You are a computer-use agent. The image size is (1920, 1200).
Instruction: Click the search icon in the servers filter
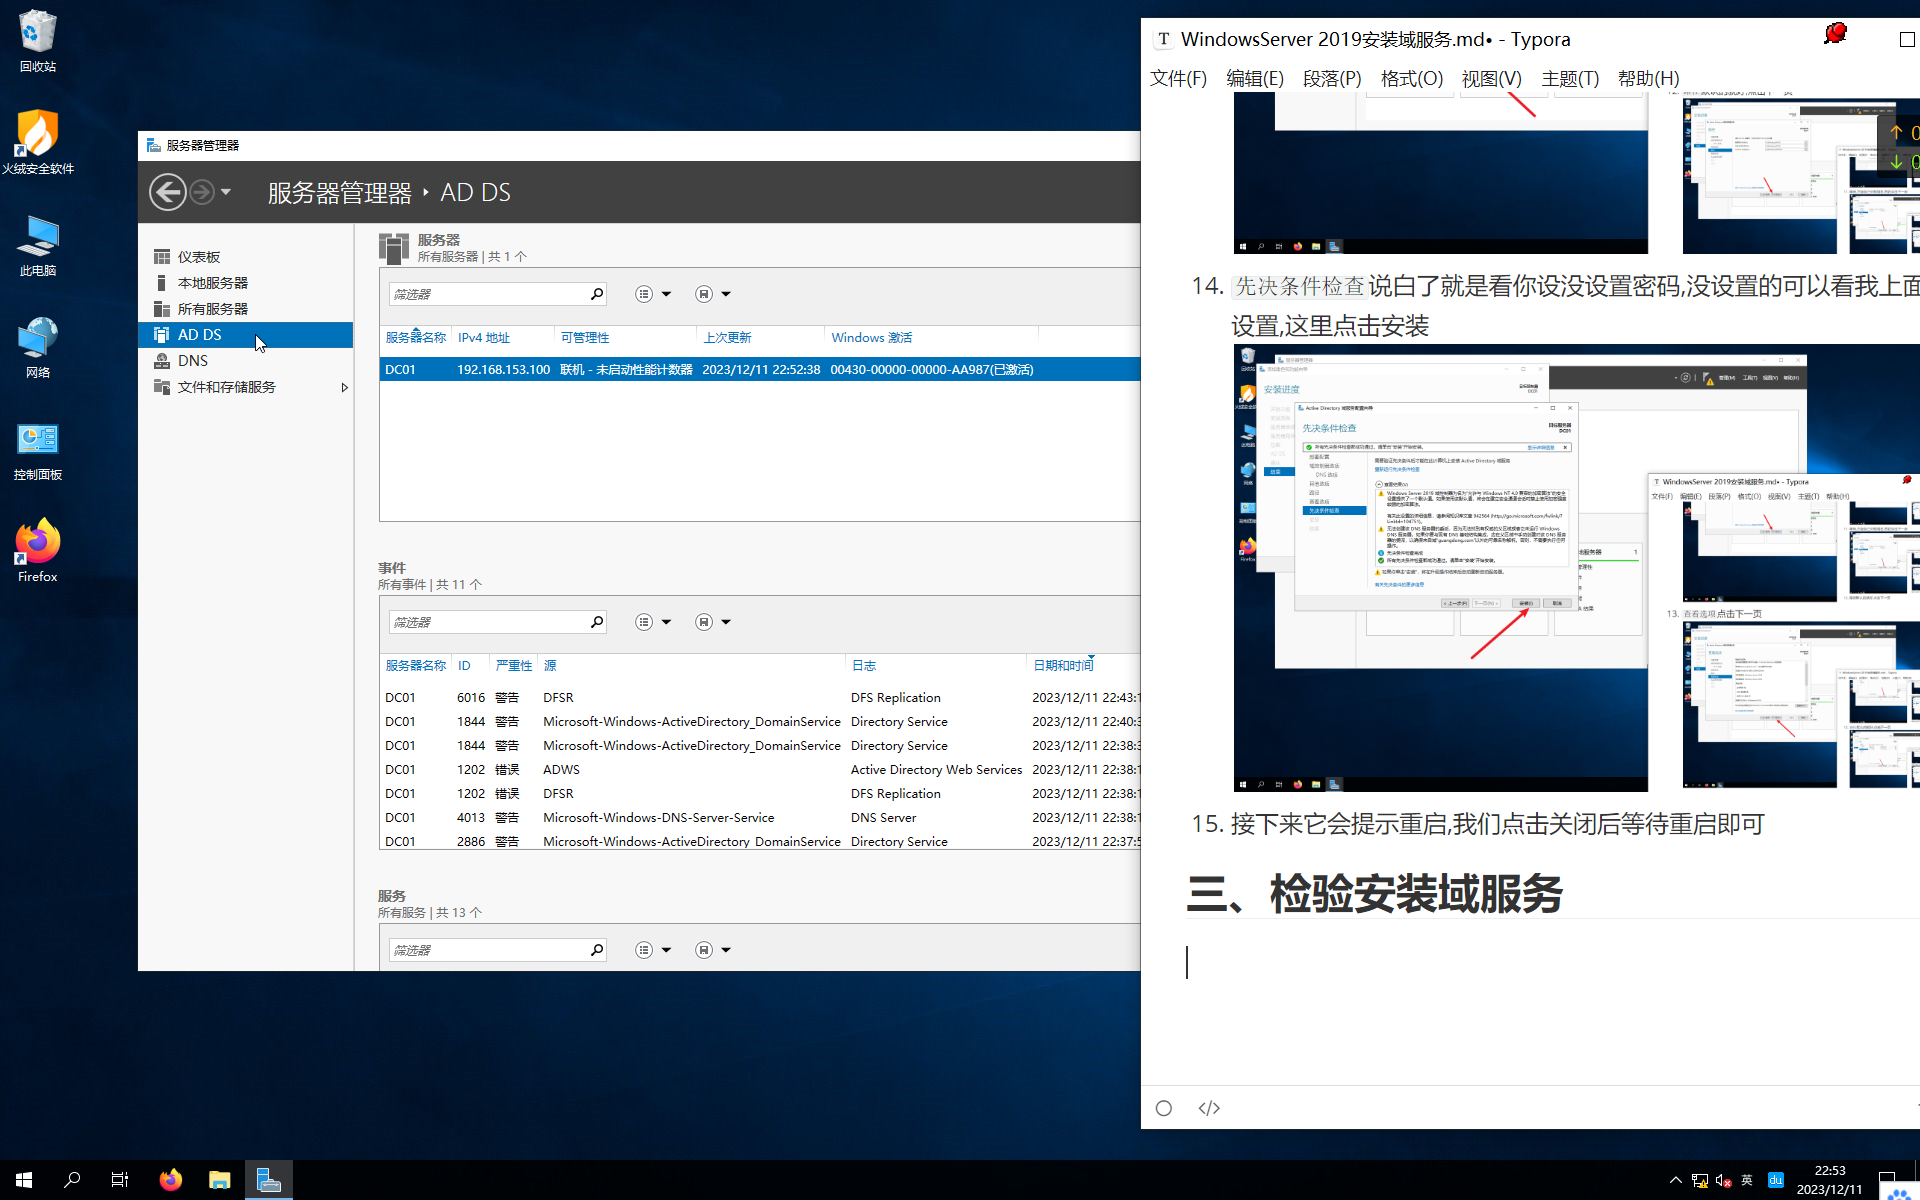(597, 294)
